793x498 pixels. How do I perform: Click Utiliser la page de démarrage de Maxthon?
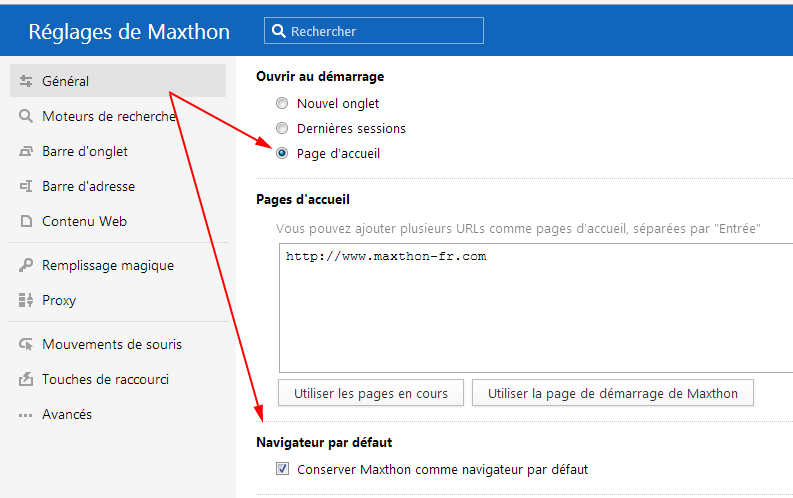[612, 393]
